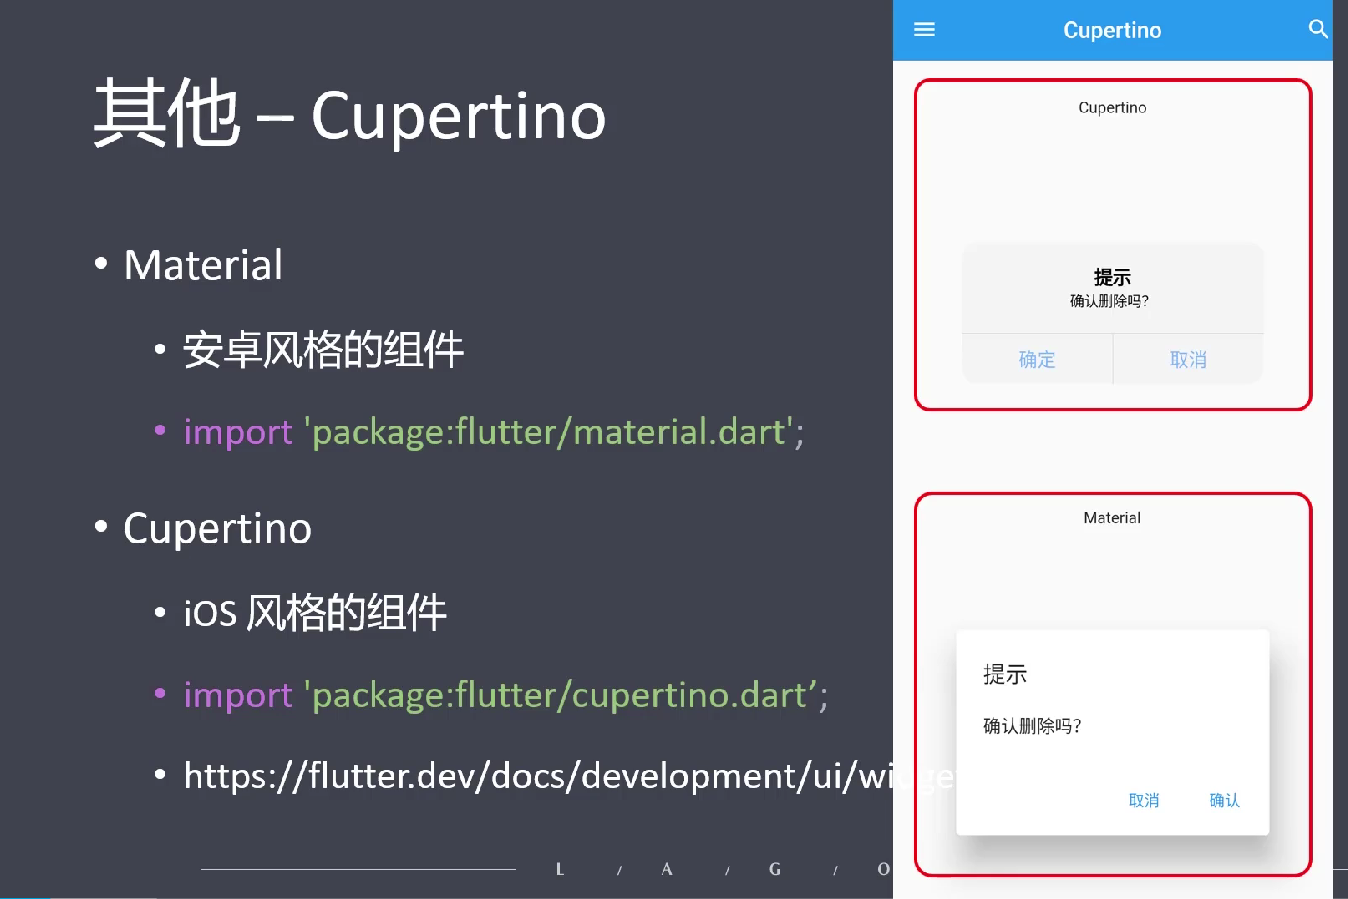Image resolution: width=1348 pixels, height=899 pixels.
Task: Click the Cupertino label above iOS dialog
Action: (1112, 107)
